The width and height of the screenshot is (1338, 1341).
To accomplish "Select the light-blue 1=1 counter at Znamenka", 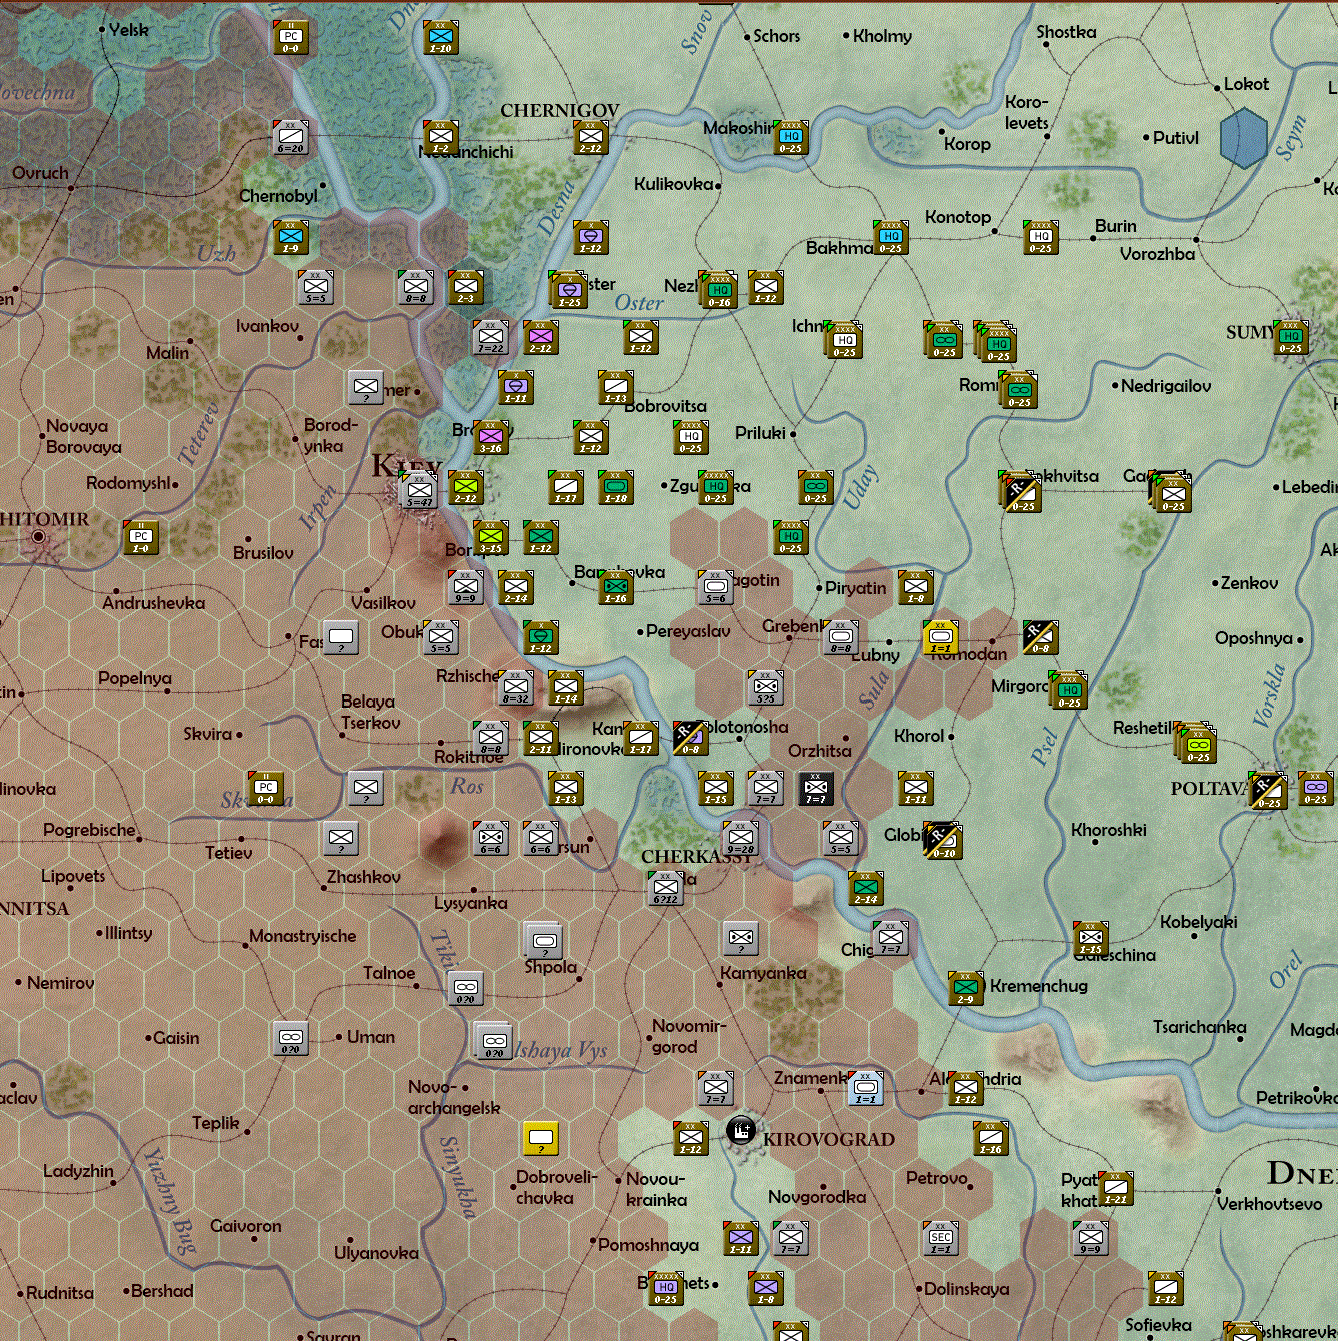I will pyautogui.click(x=866, y=1087).
